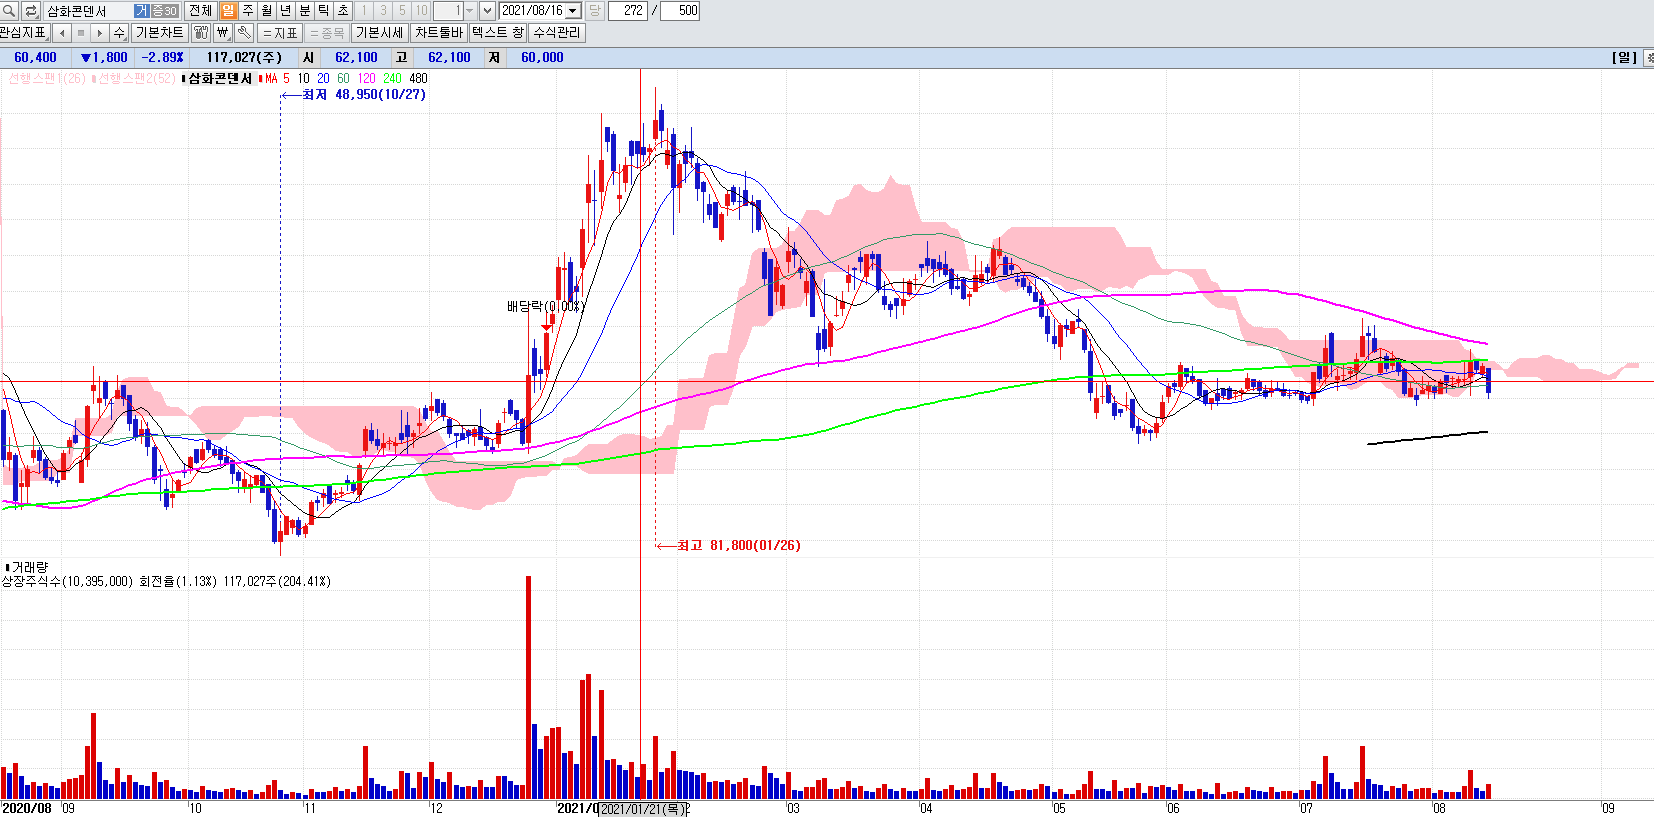Switch to daily chart (일)
Image resolution: width=1654 pixels, height=817 pixels.
228,11
